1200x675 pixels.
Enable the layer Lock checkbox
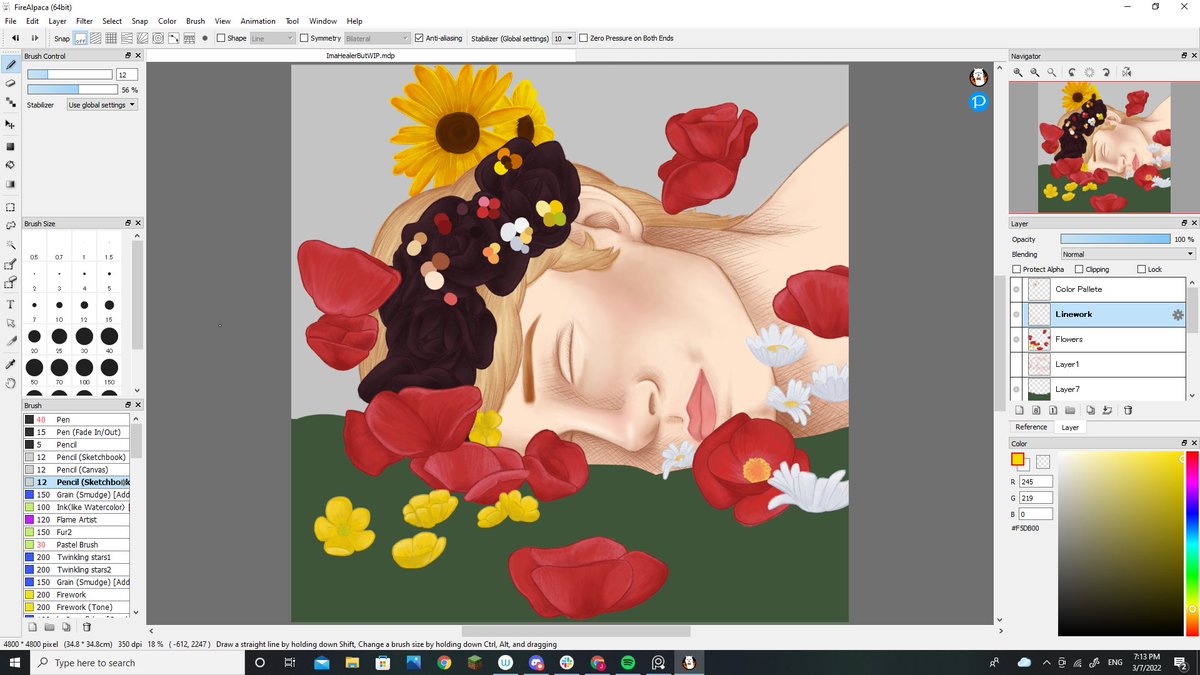pos(1142,269)
